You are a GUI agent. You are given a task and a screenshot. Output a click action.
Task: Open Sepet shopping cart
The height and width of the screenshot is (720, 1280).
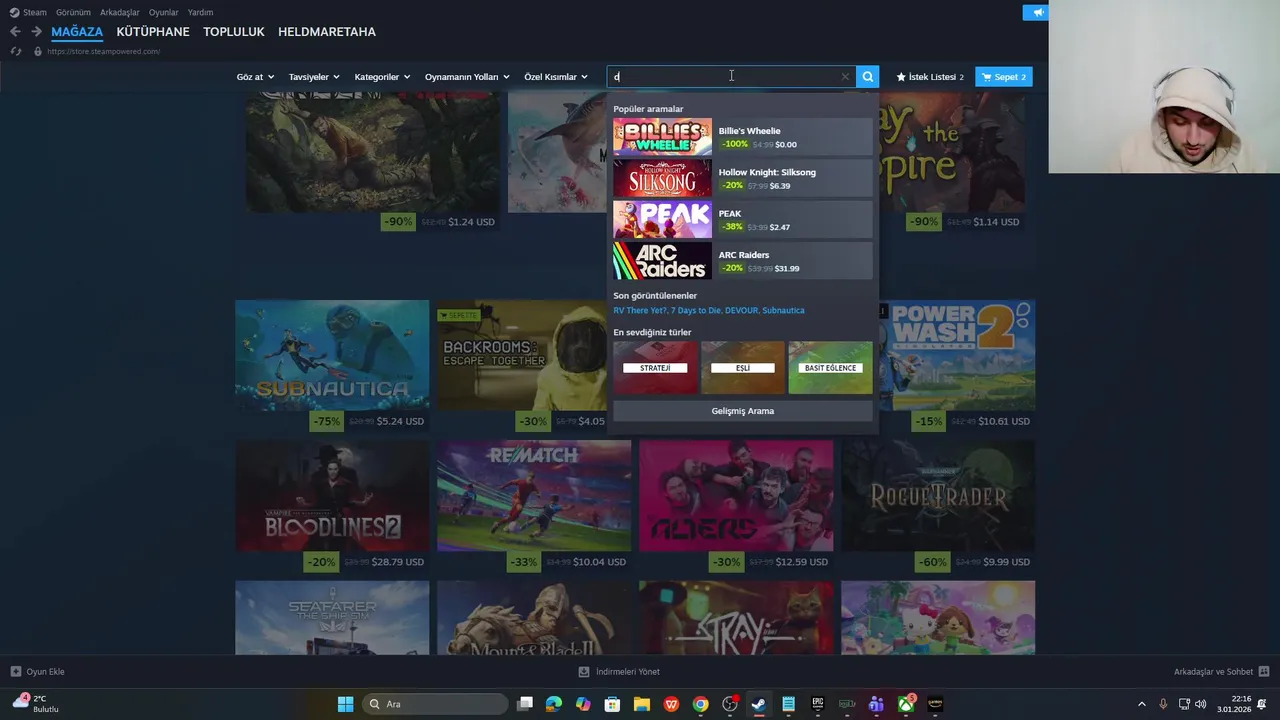tap(1003, 77)
